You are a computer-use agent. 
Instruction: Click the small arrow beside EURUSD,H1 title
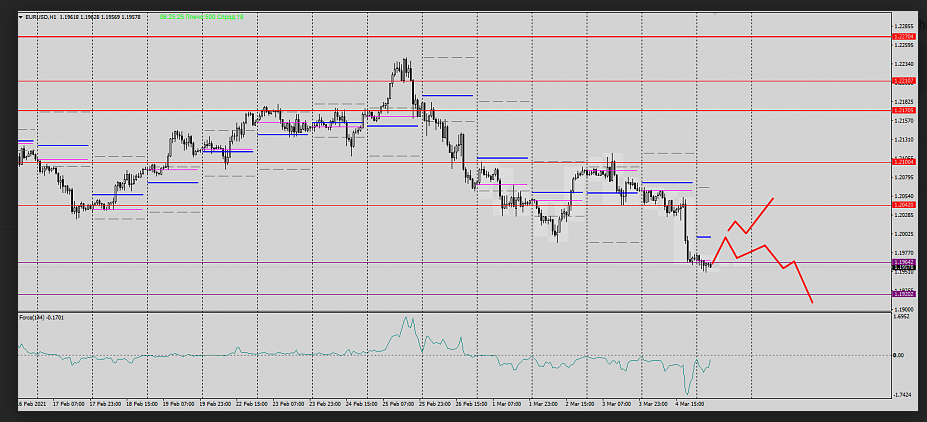point(22,17)
